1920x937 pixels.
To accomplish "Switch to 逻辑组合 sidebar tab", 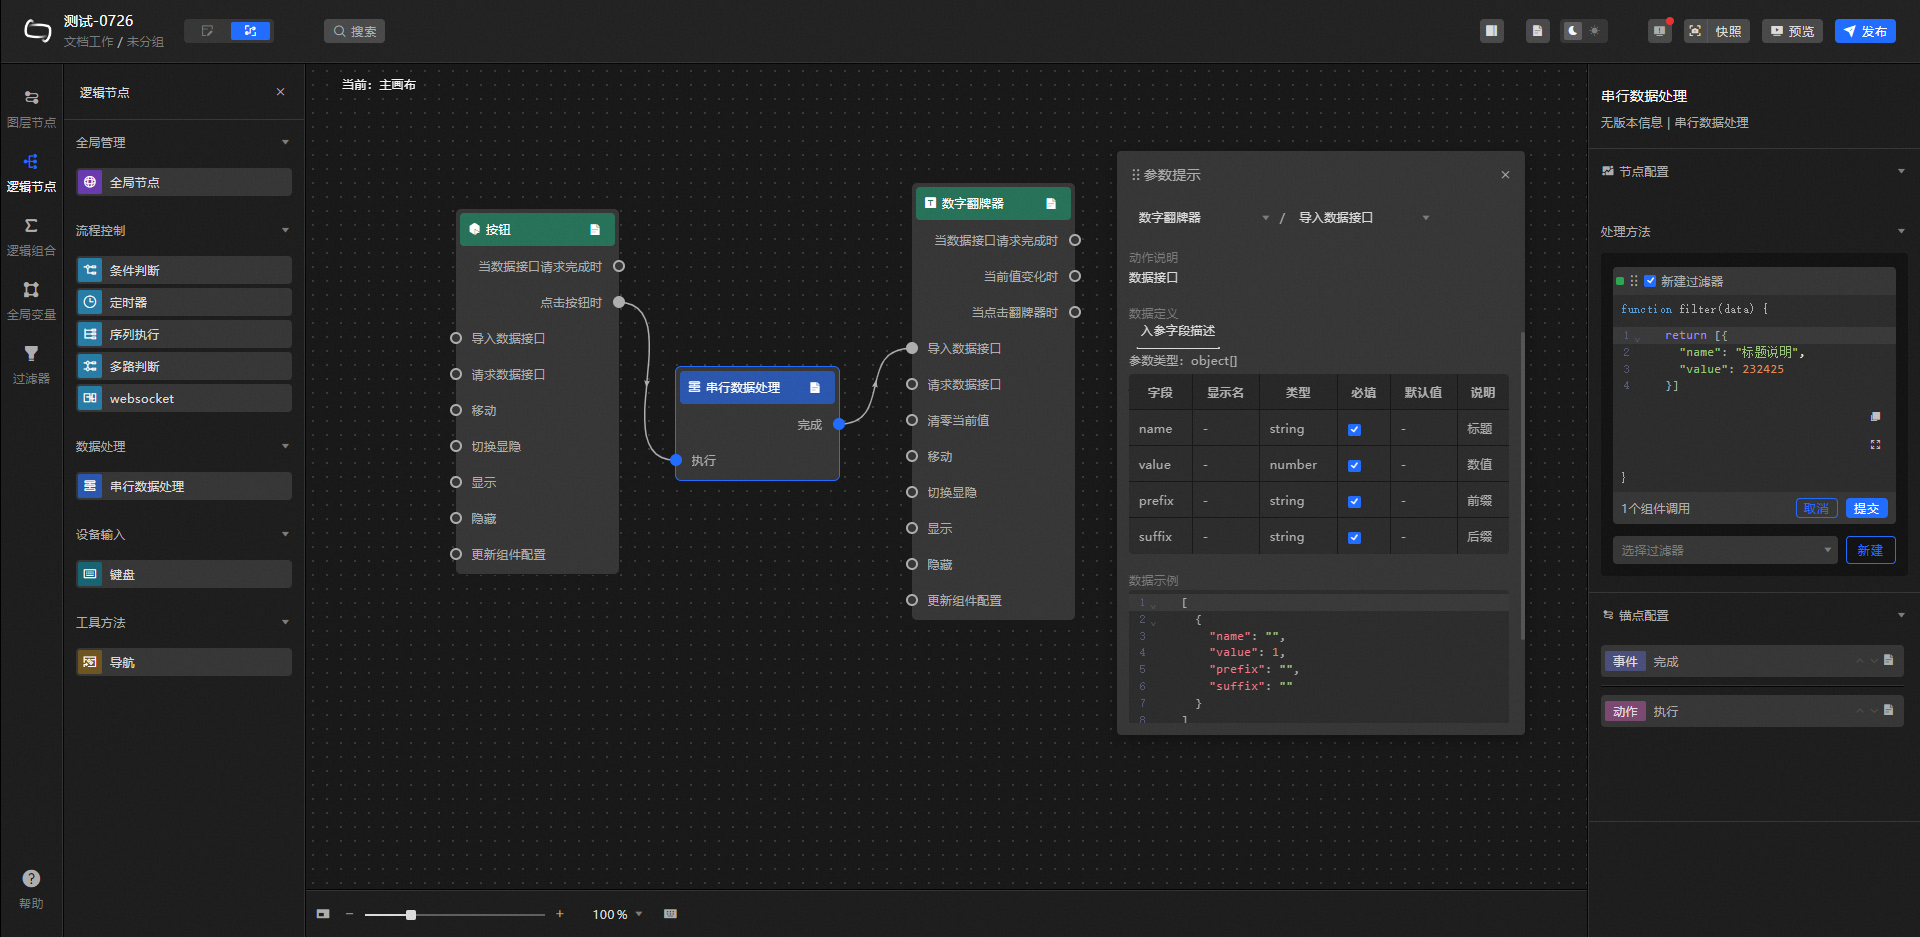I will pyautogui.click(x=31, y=236).
